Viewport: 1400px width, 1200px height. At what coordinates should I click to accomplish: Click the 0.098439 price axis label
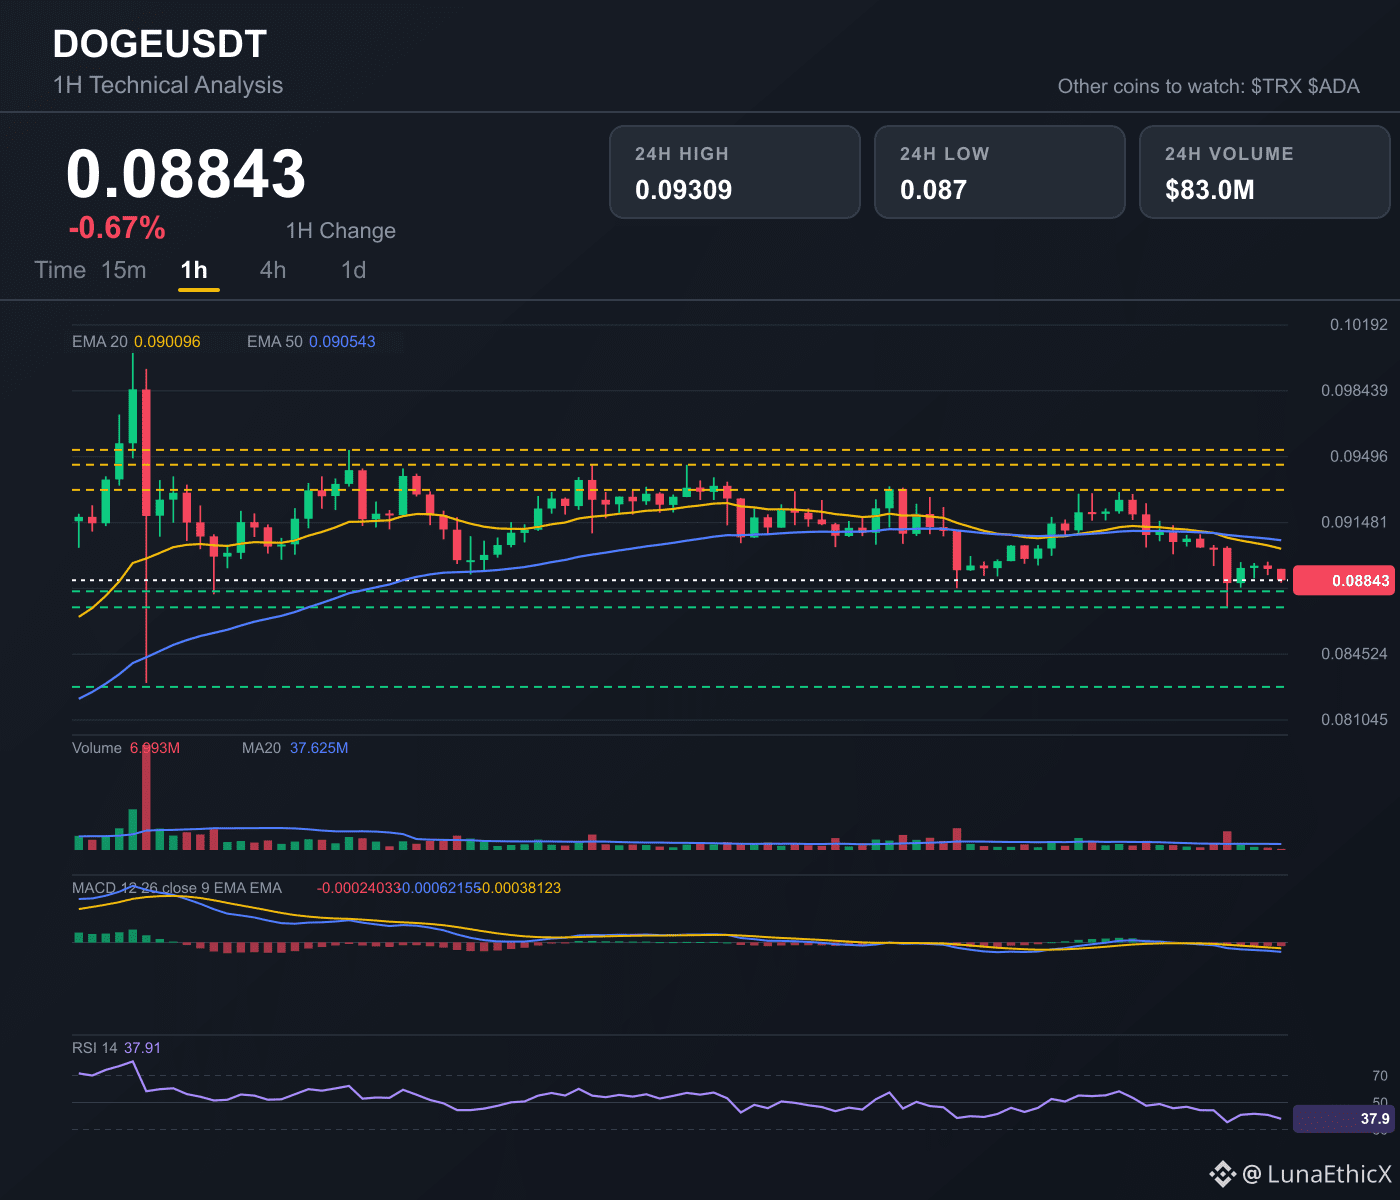[x=1354, y=390]
